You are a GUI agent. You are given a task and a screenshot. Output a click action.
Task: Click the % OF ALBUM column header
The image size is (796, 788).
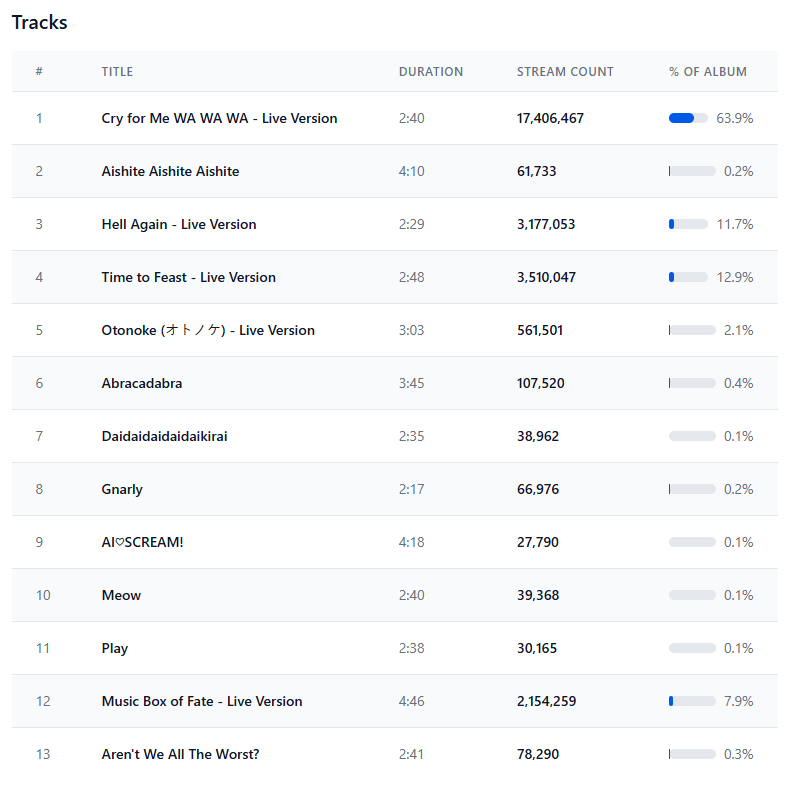(708, 72)
